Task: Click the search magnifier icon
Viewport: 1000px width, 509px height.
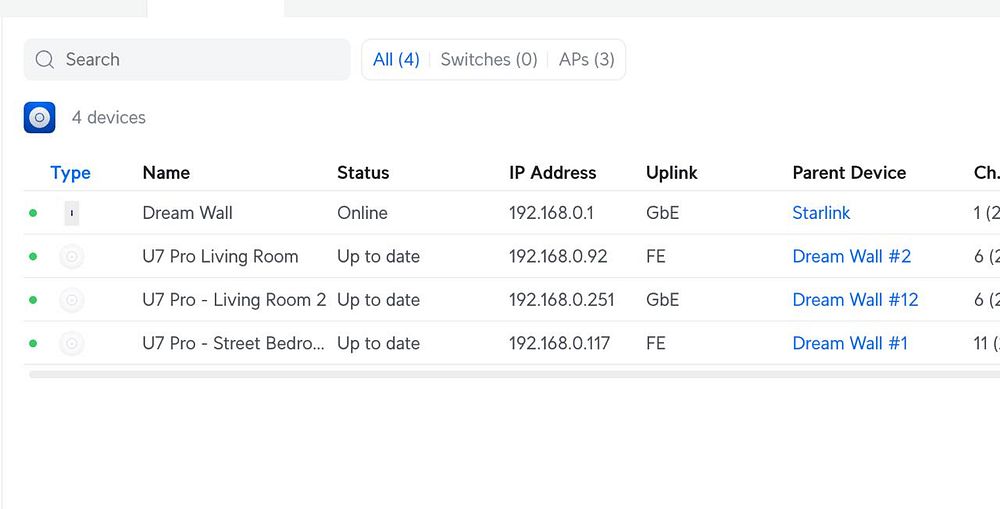Action: [44, 60]
